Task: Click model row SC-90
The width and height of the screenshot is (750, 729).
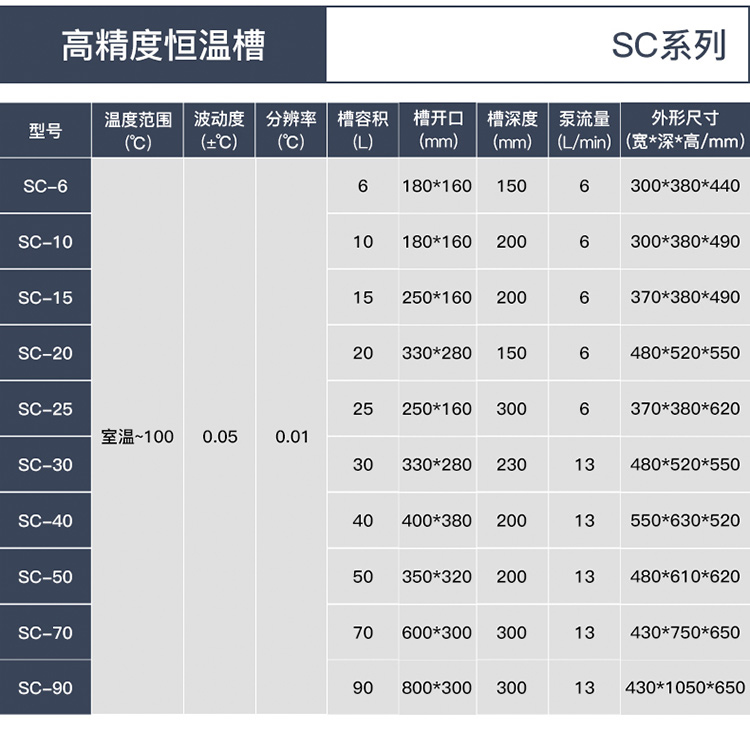Action: coord(45,688)
